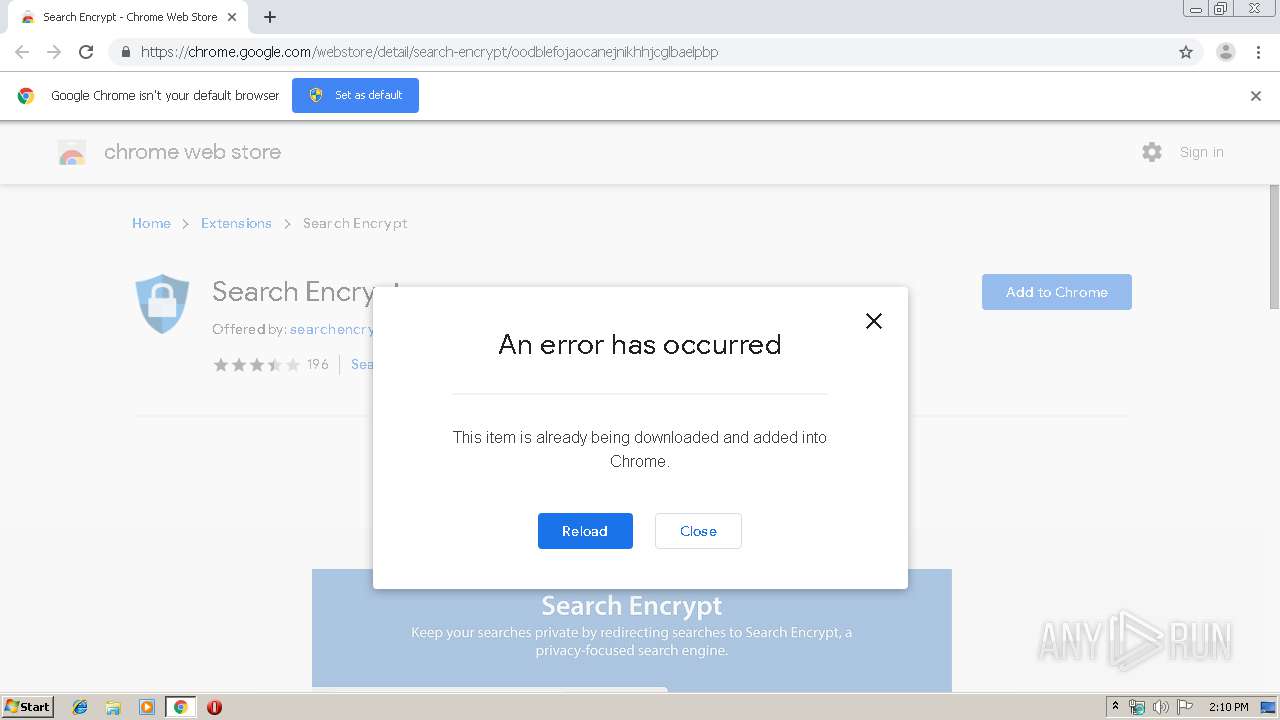Click Sign in link
1280x720 pixels.
click(x=1201, y=152)
